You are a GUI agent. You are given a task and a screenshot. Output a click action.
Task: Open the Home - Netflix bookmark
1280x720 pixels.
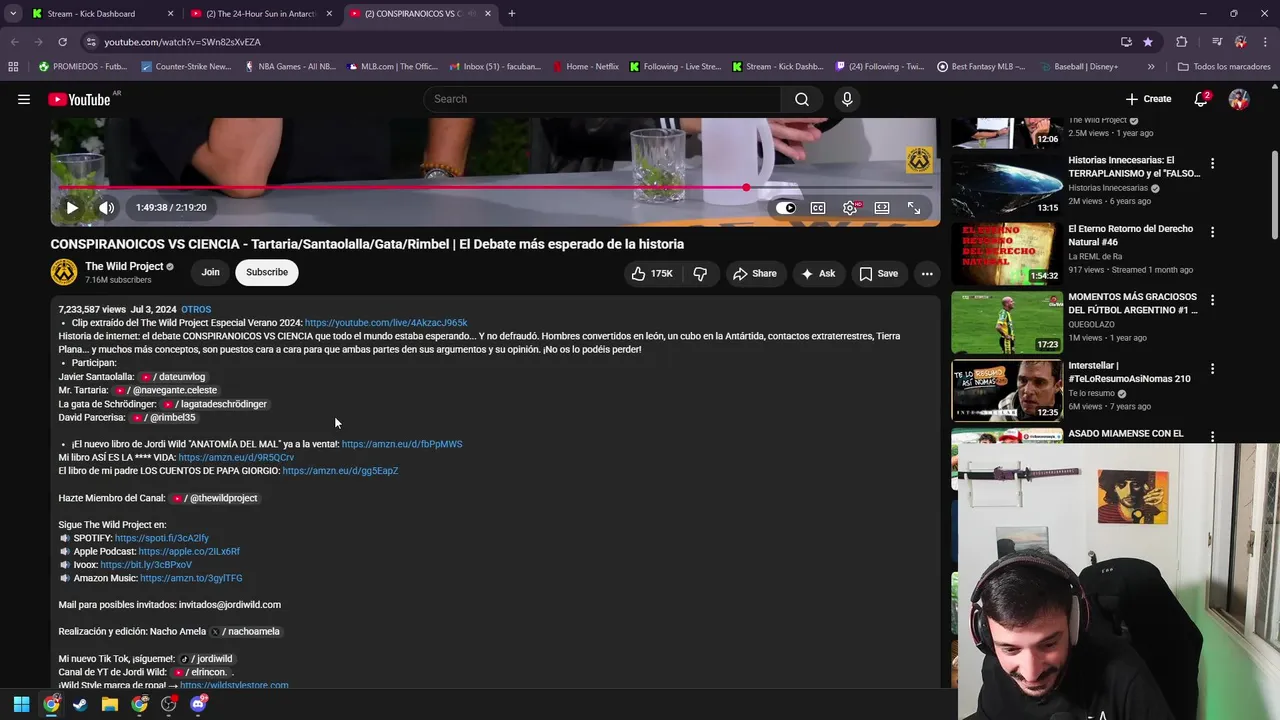585,67
